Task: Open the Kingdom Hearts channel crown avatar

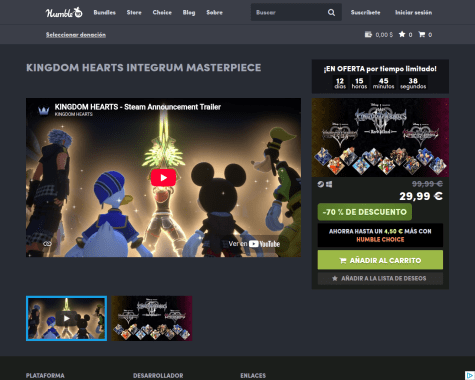Action: point(44,110)
